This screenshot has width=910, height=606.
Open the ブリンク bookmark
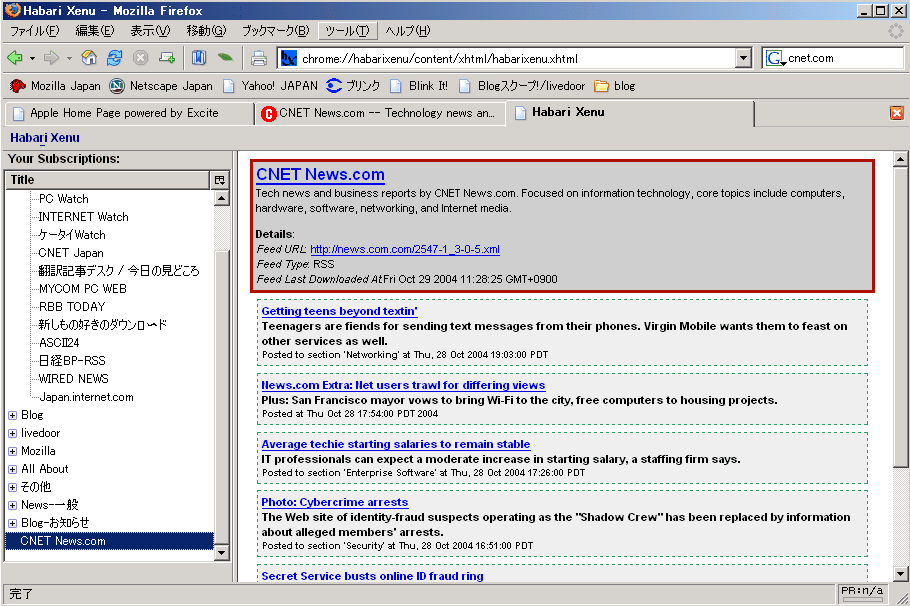(x=353, y=86)
